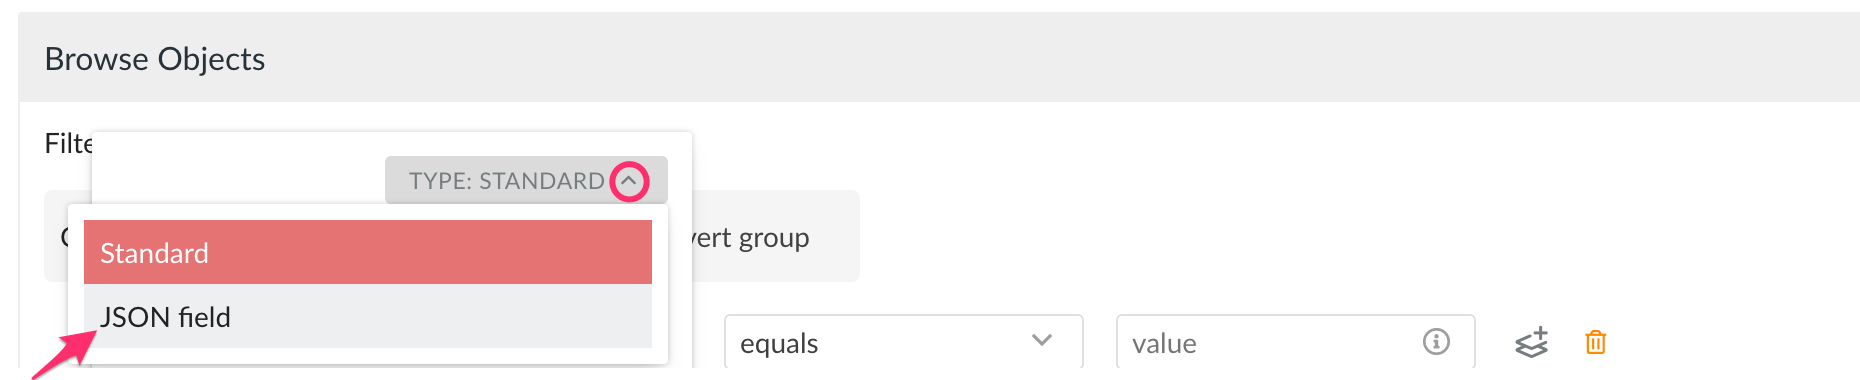Expand the equals comparison dropdown

point(903,342)
